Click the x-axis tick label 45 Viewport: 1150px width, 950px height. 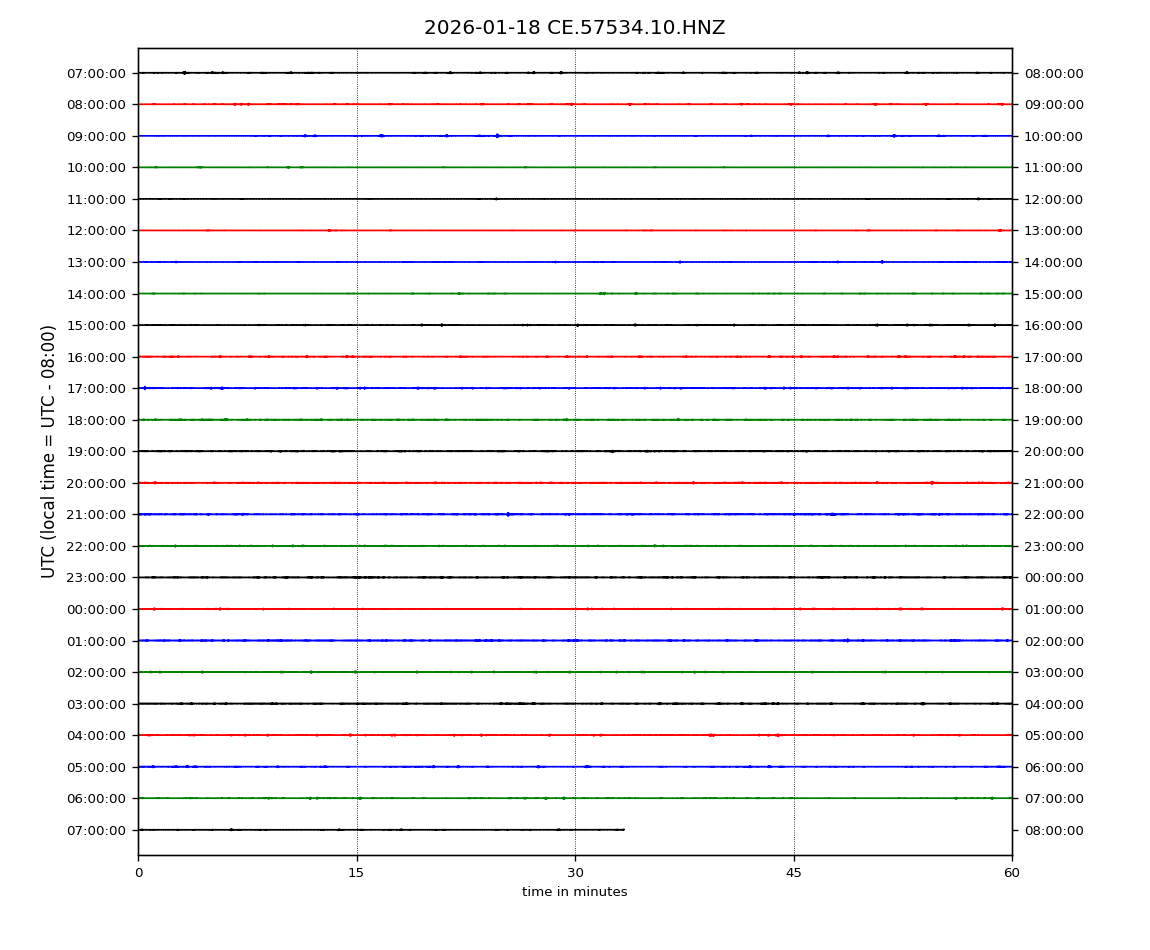tap(794, 873)
